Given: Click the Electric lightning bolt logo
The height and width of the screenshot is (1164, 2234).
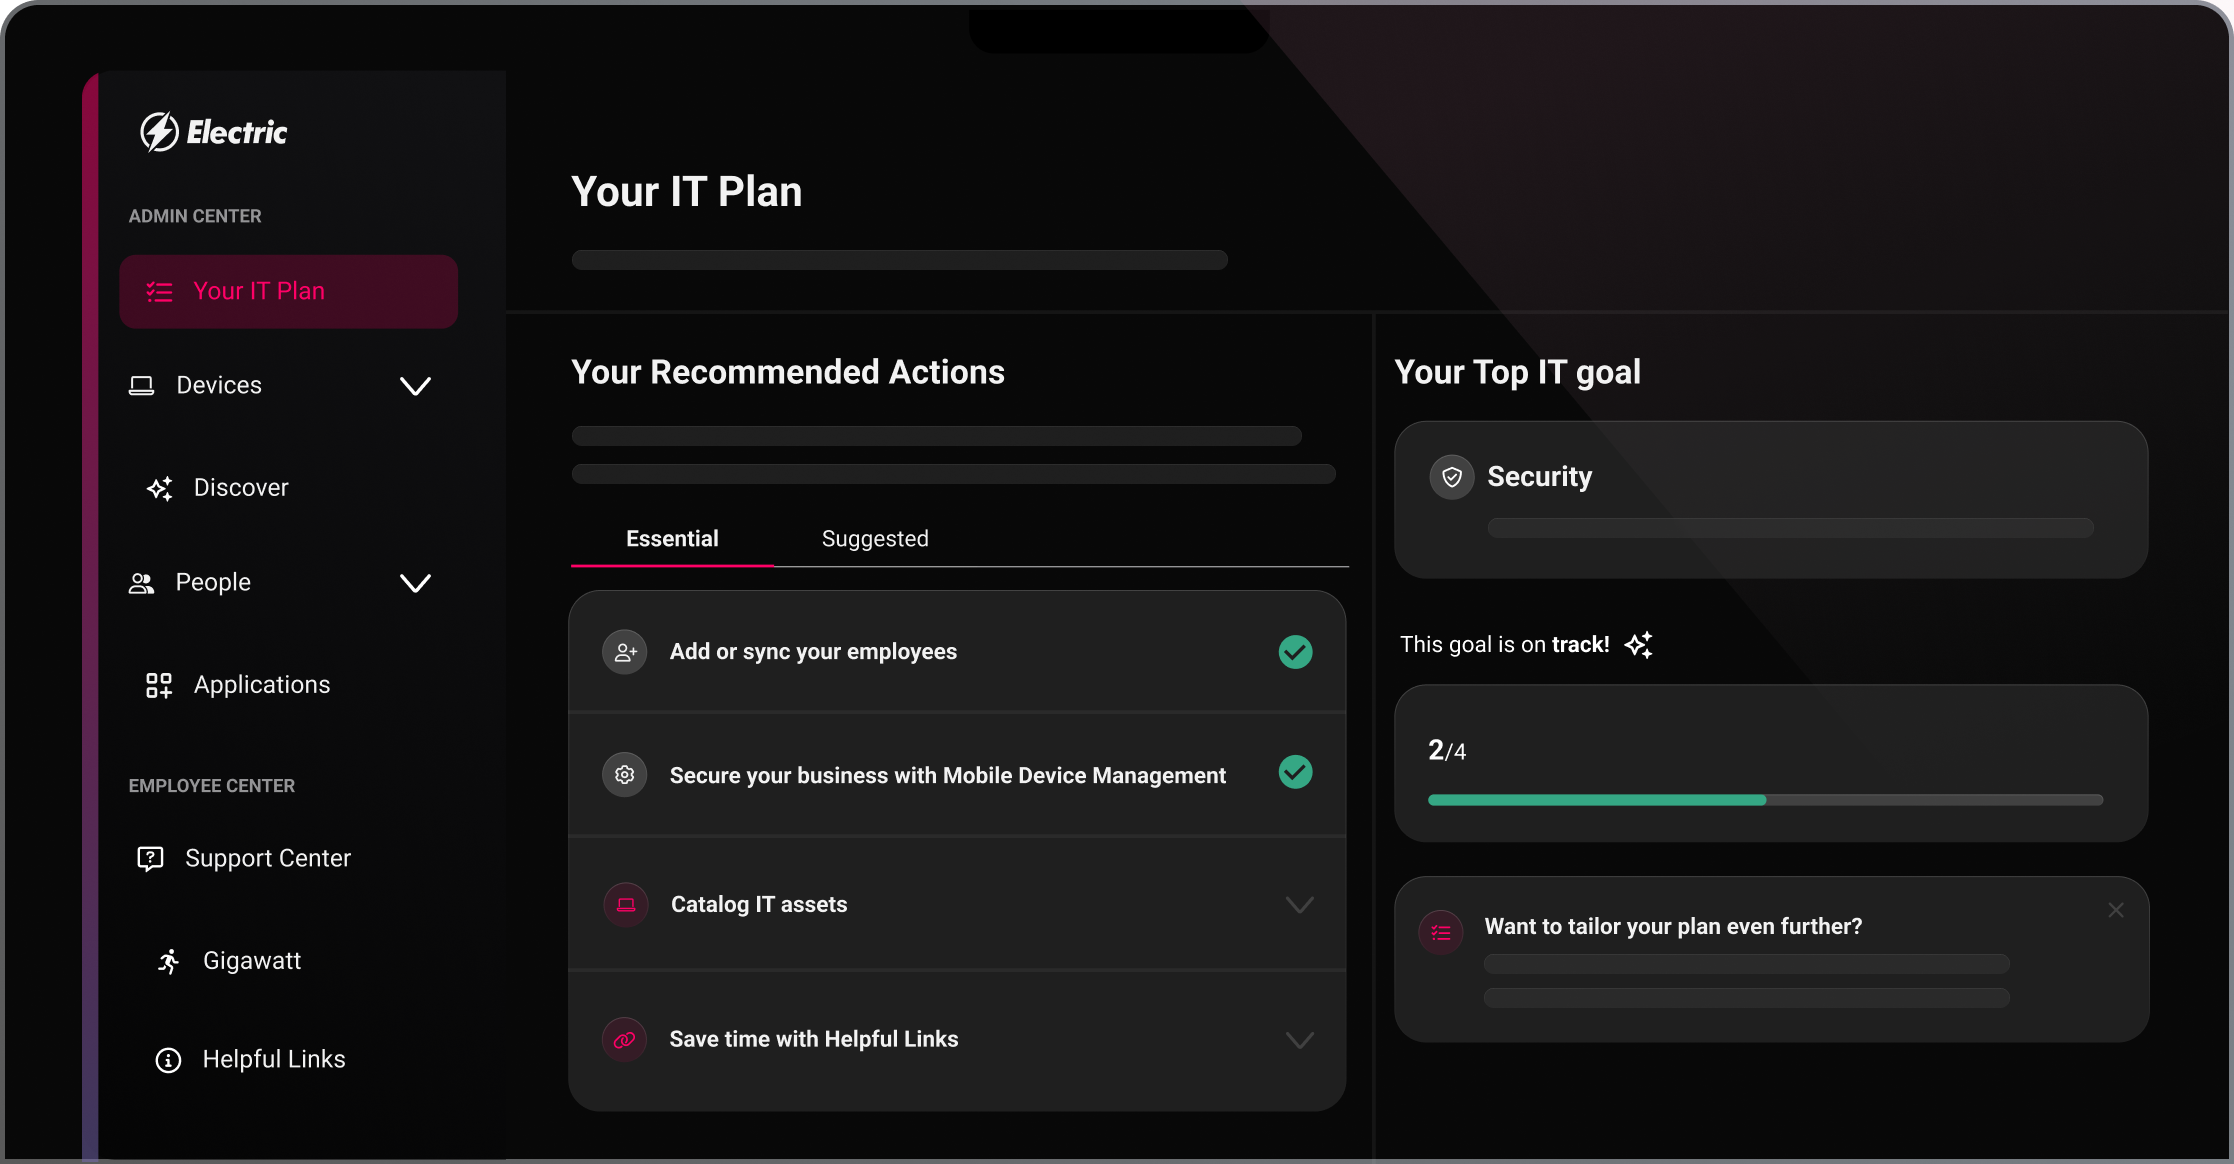Looking at the screenshot, I should tap(160, 132).
